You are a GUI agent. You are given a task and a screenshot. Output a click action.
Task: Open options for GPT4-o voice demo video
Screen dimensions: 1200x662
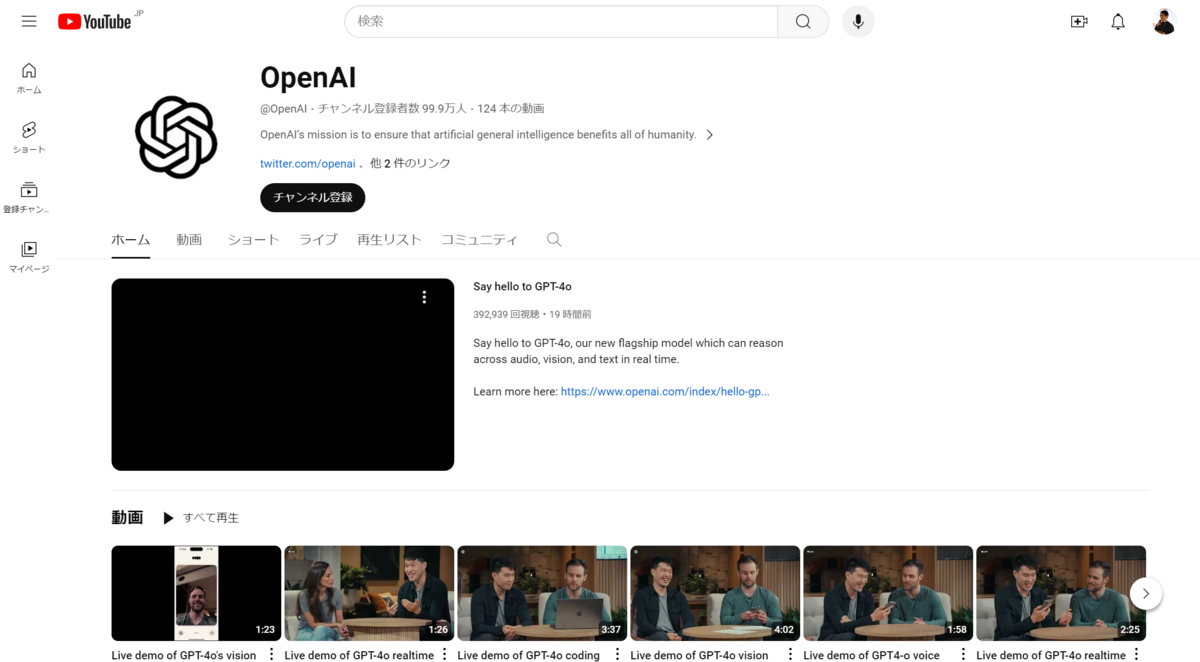tap(963, 655)
